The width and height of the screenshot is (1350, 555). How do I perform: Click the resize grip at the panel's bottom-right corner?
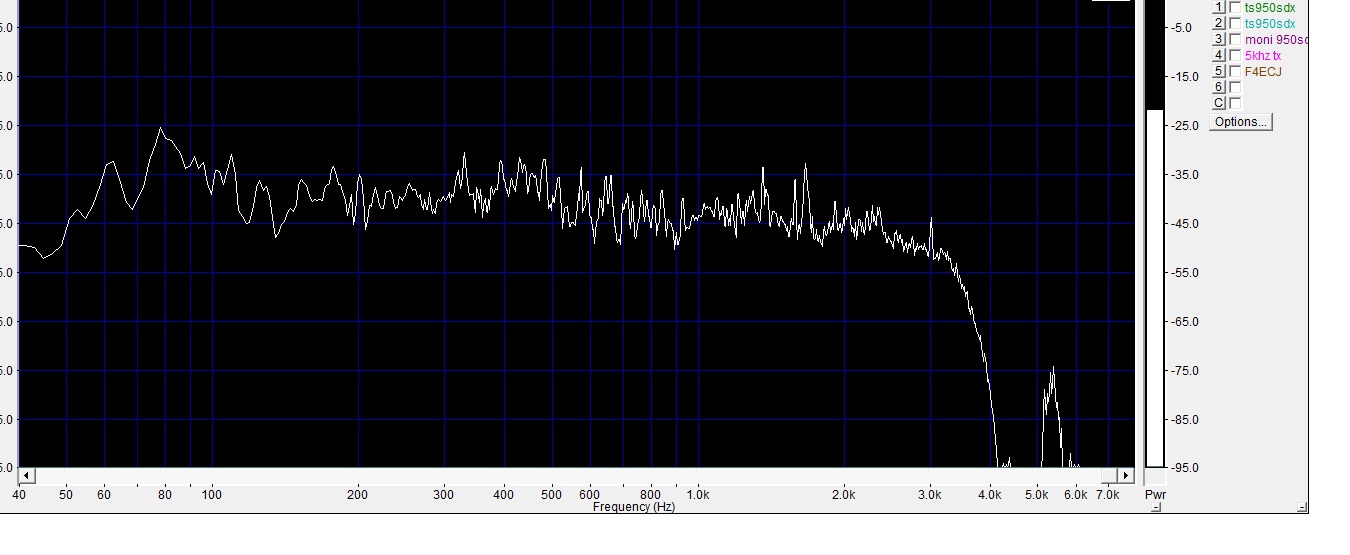[x=1302, y=508]
